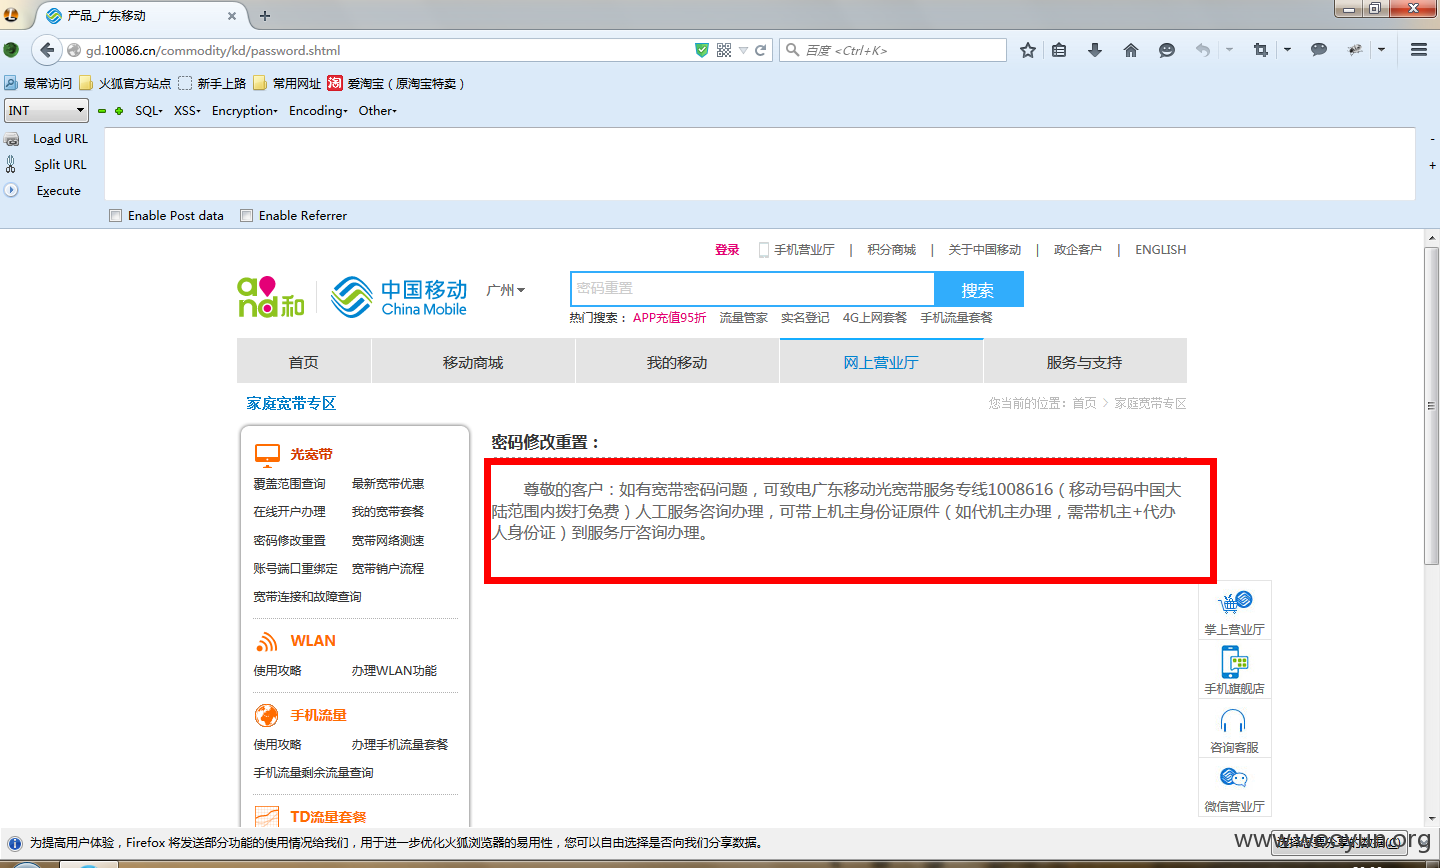Enable the Post data checkbox
This screenshot has width=1440, height=868.
115,215
